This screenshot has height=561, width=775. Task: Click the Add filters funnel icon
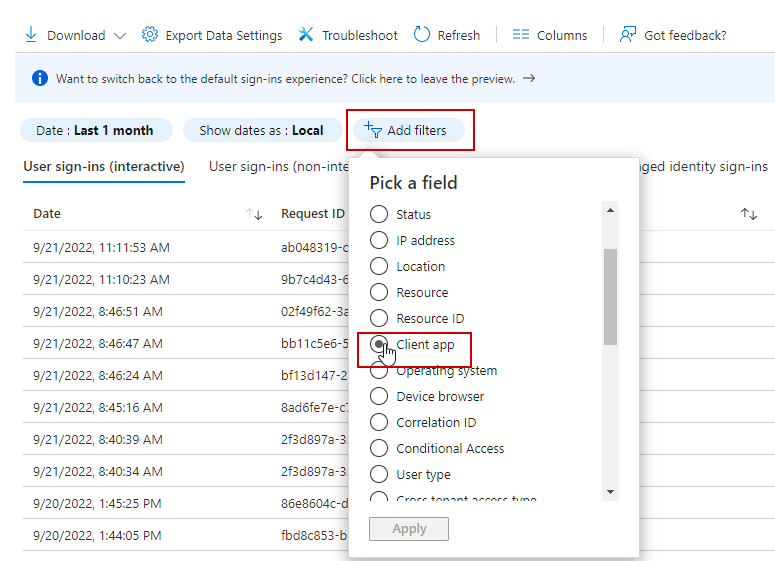(x=373, y=130)
